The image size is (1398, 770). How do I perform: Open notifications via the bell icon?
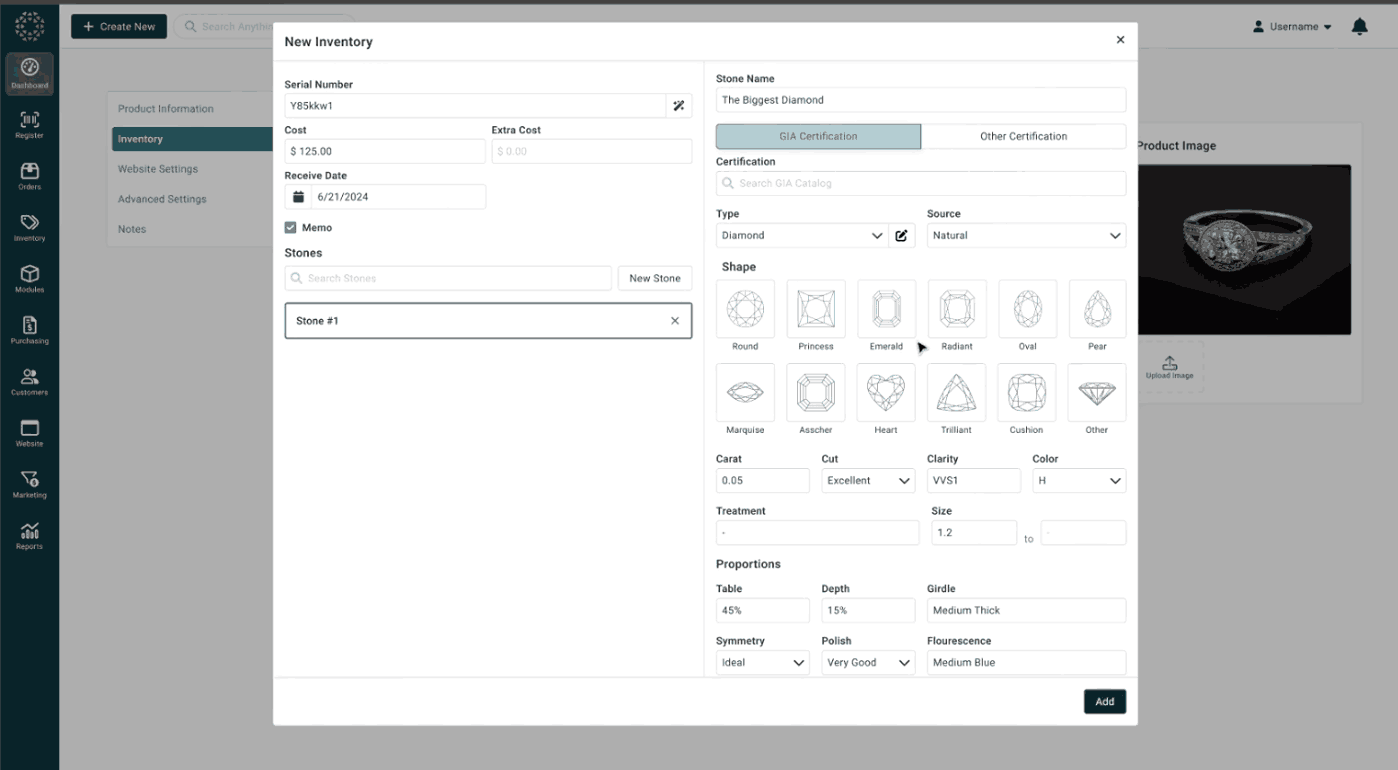coord(1359,27)
